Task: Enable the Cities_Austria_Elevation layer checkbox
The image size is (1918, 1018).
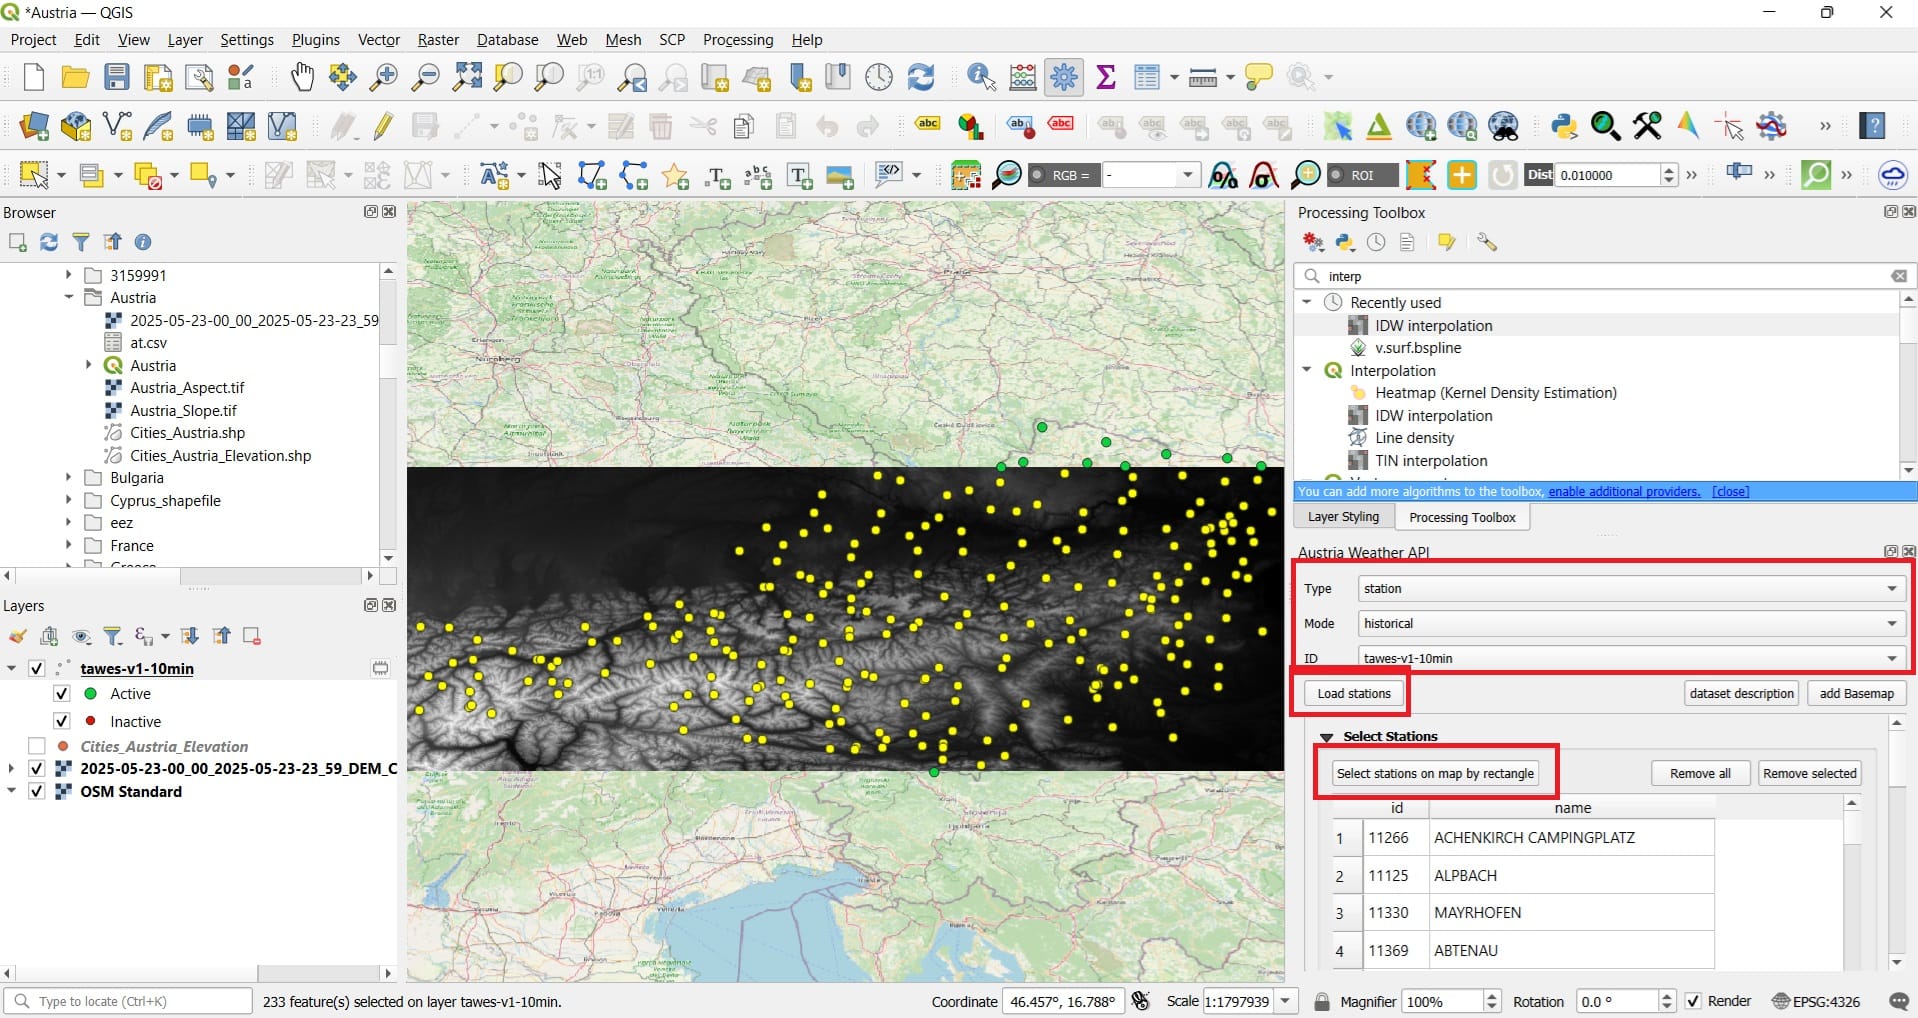Action: (x=37, y=747)
